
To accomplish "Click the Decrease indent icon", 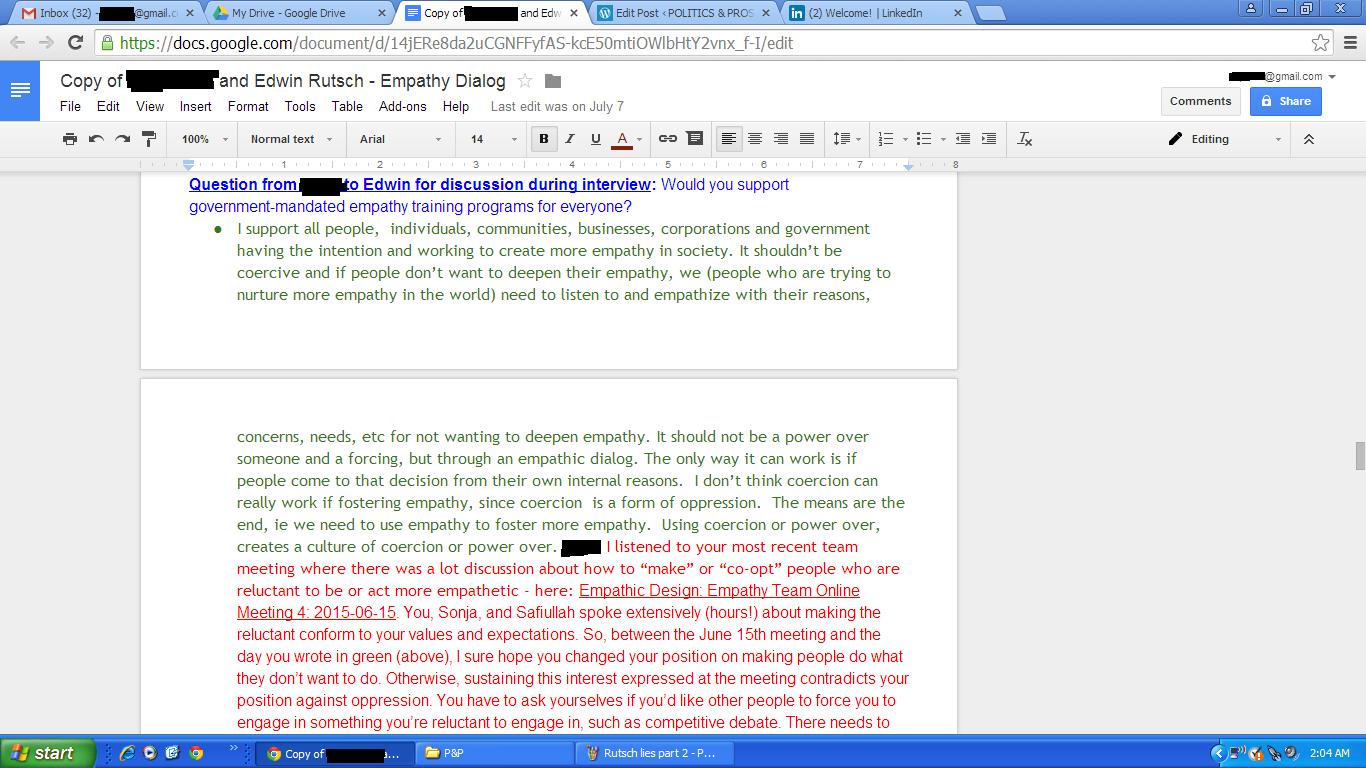I will tap(962, 139).
